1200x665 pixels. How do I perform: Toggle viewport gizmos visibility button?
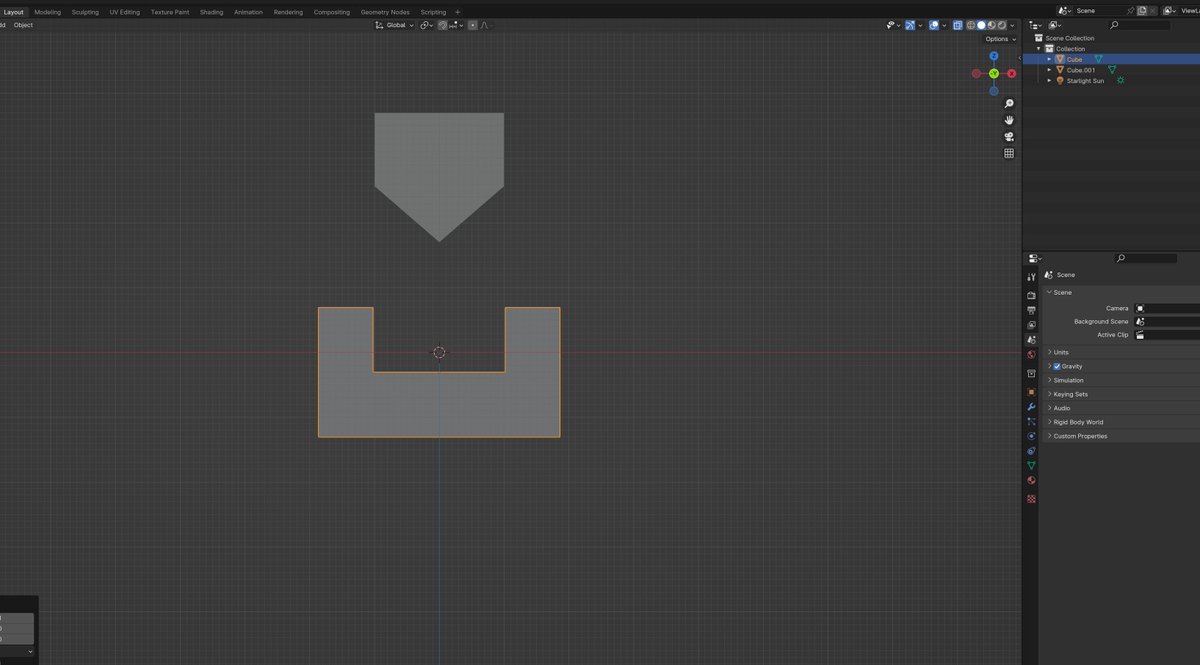tap(911, 24)
